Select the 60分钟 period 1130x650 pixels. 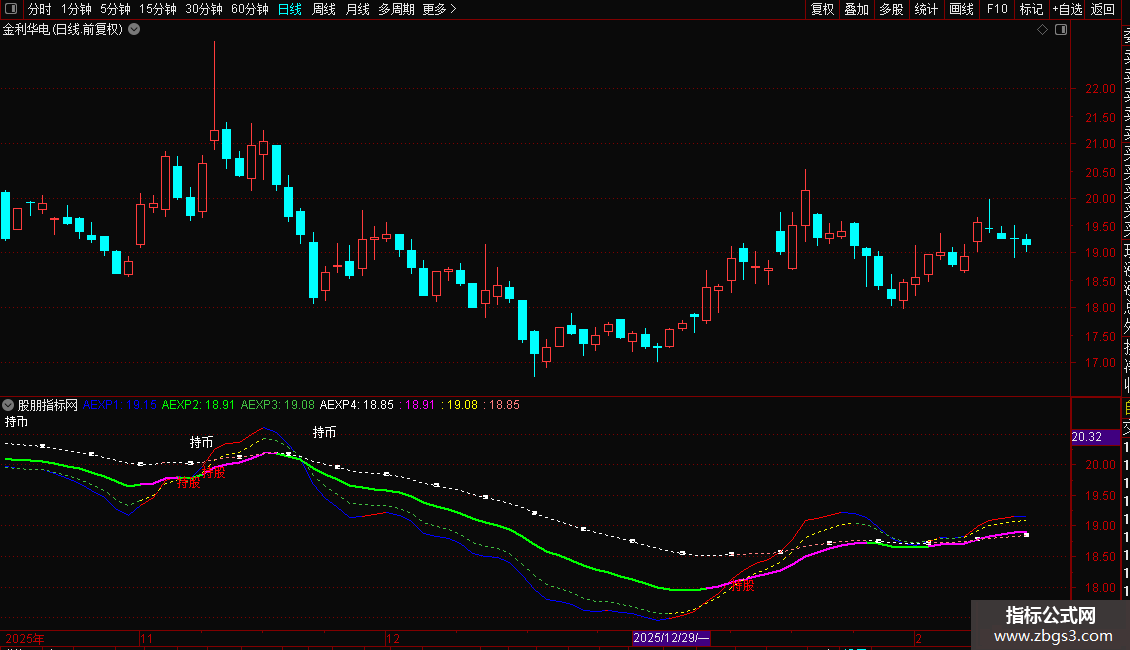tap(250, 9)
